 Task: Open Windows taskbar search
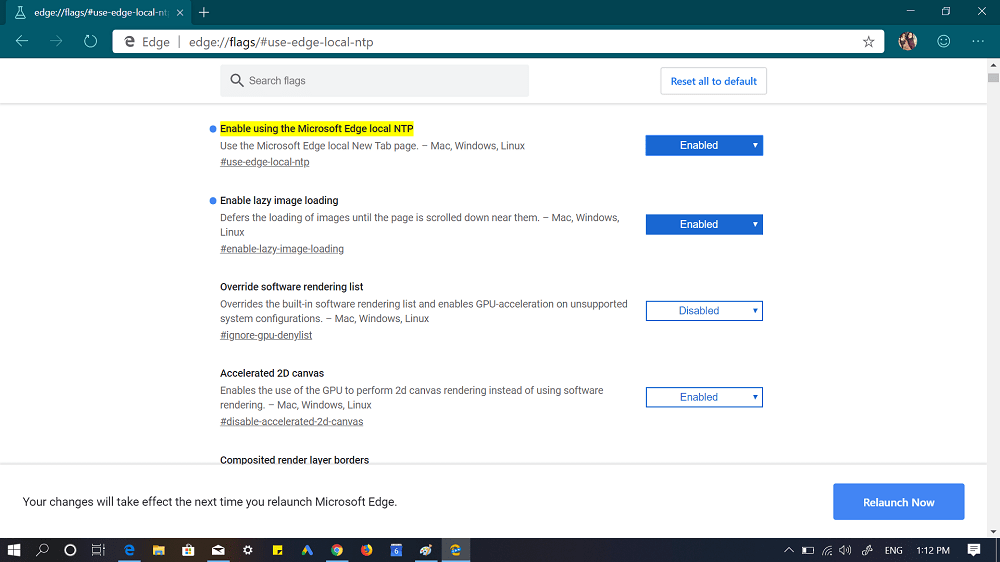[x=42, y=550]
